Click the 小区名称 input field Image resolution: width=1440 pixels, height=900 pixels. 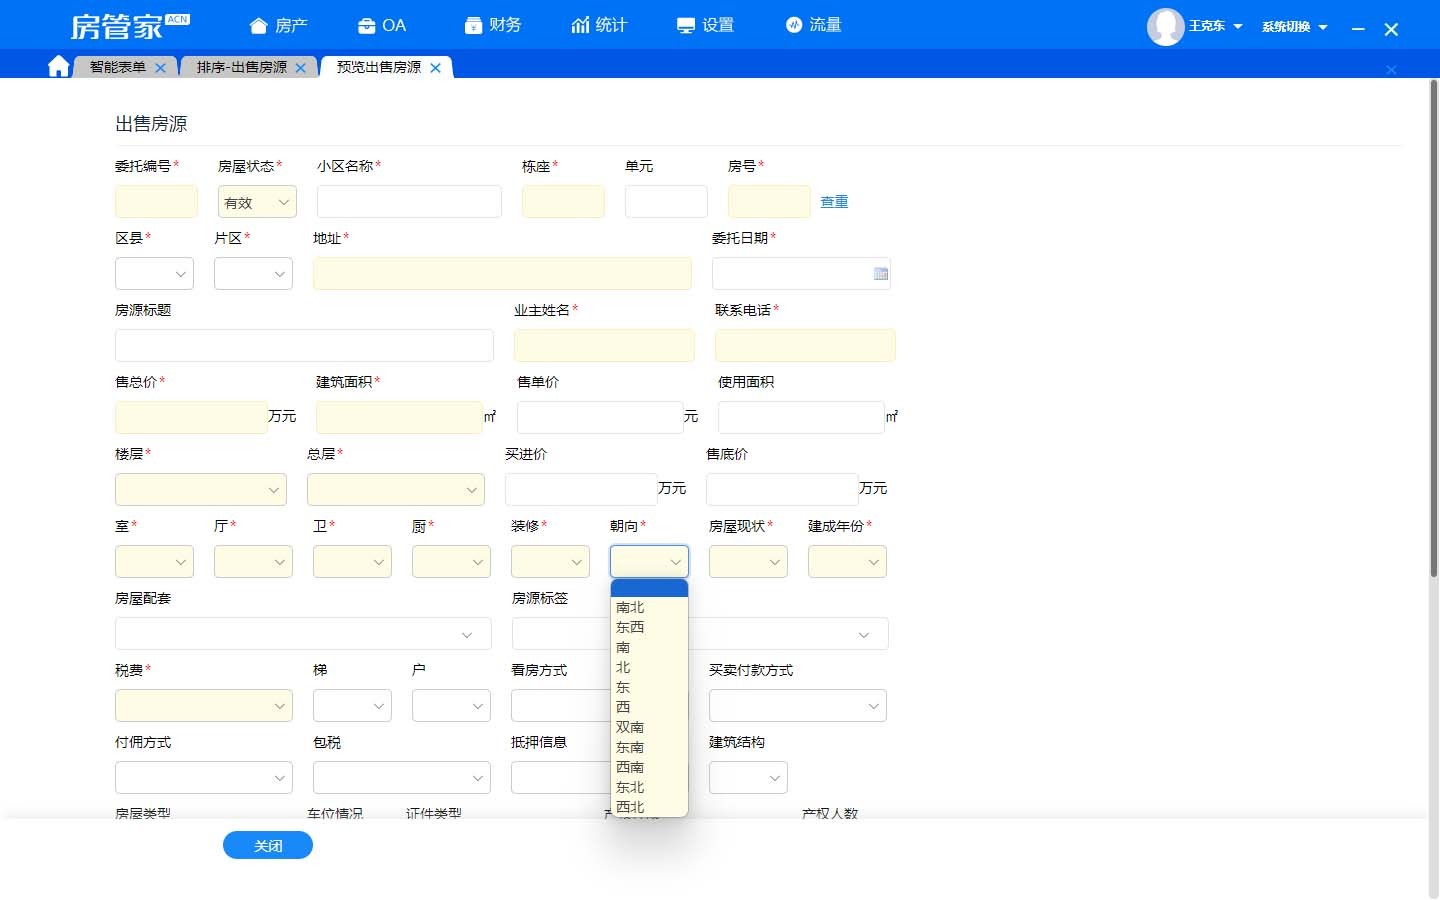[409, 202]
